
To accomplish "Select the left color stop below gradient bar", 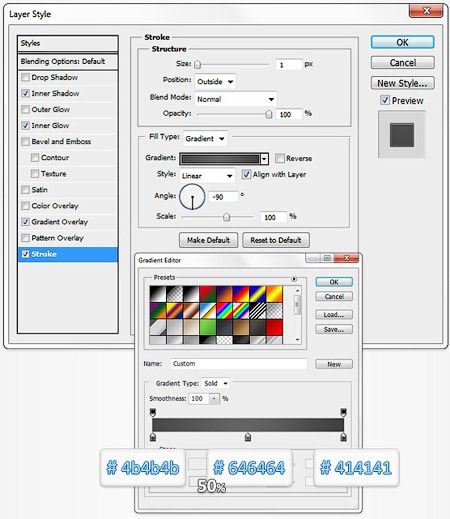I will 153,437.
